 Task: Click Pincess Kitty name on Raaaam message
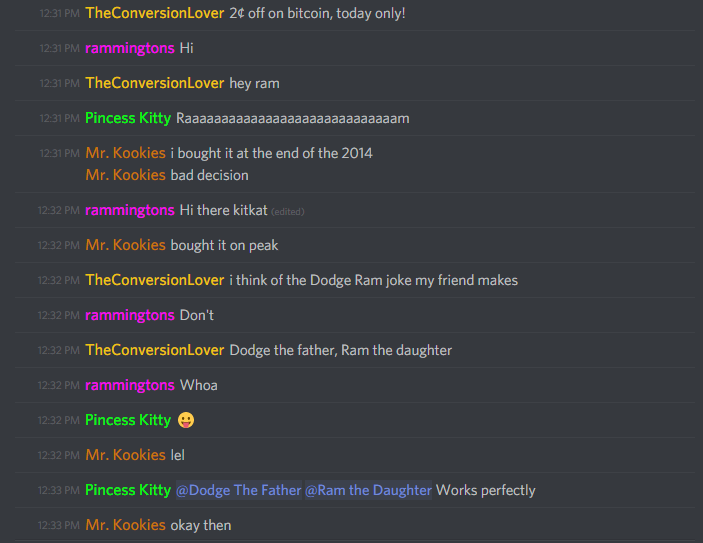[x=128, y=118]
